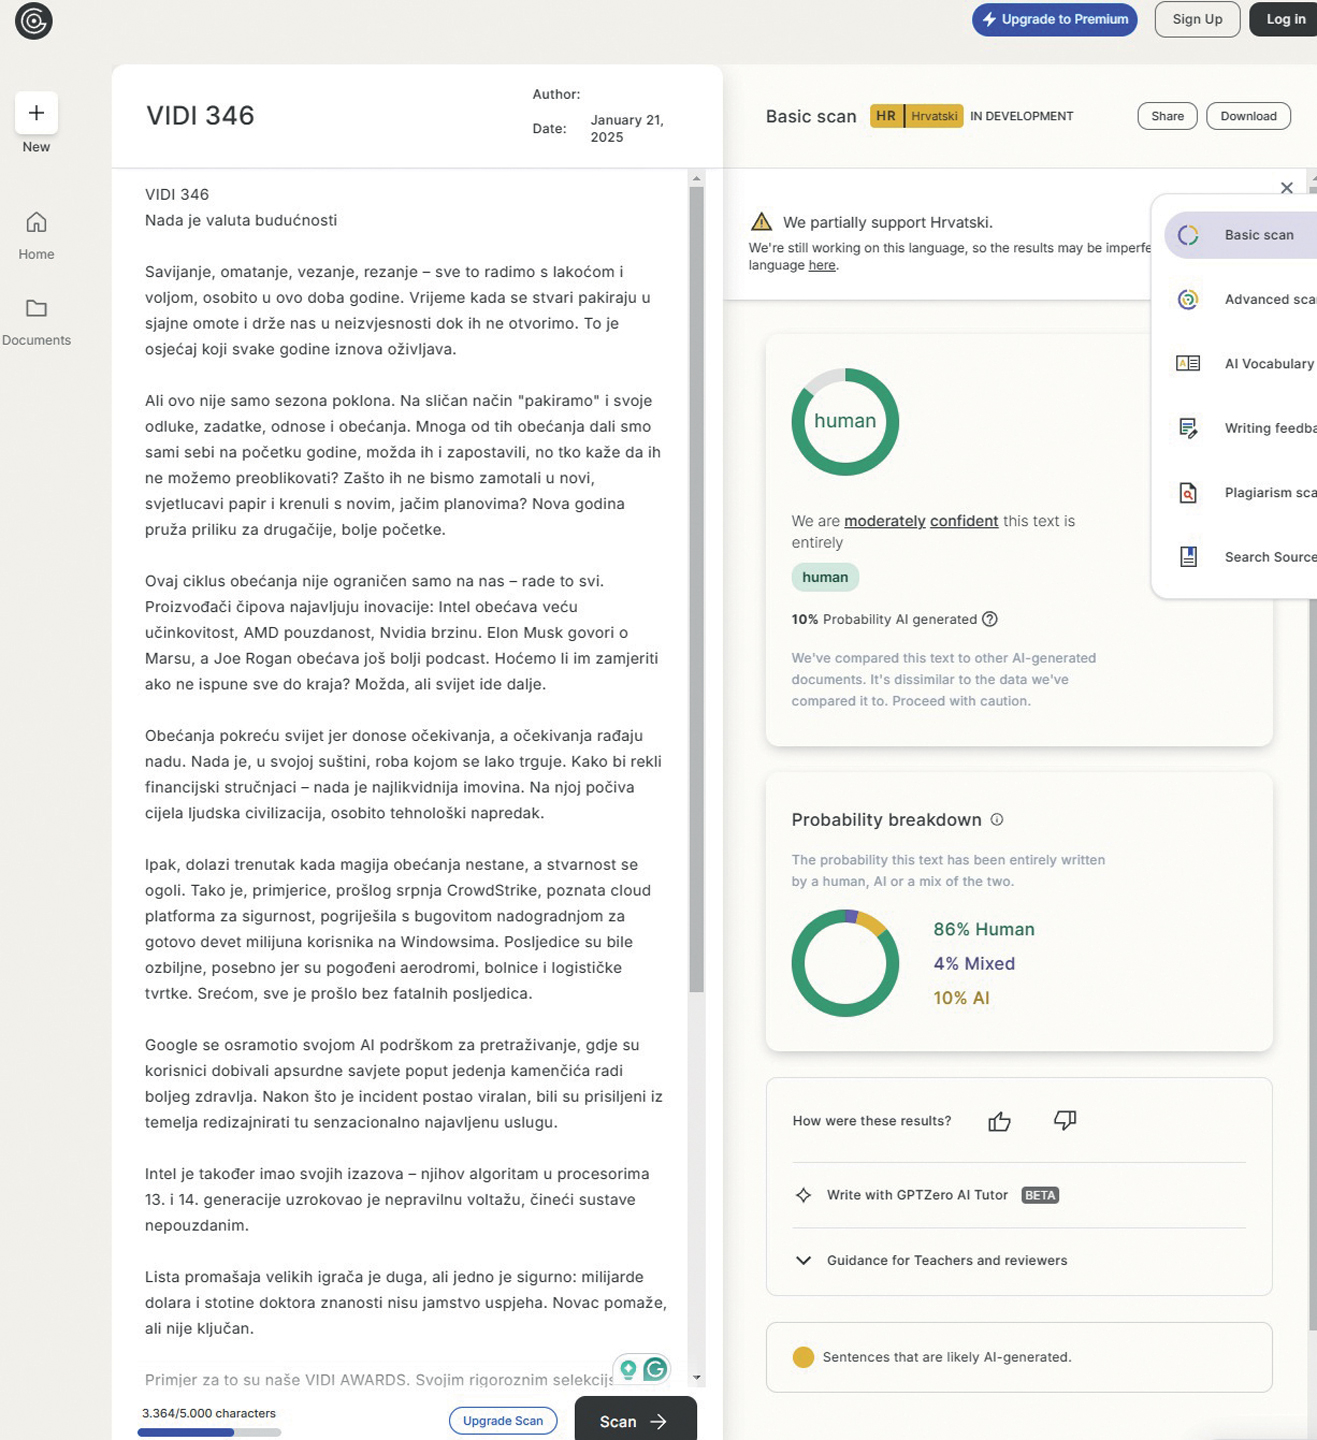This screenshot has width=1317, height=1440.
Task: Click the document title VIDI 346
Action: pyautogui.click(x=200, y=116)
